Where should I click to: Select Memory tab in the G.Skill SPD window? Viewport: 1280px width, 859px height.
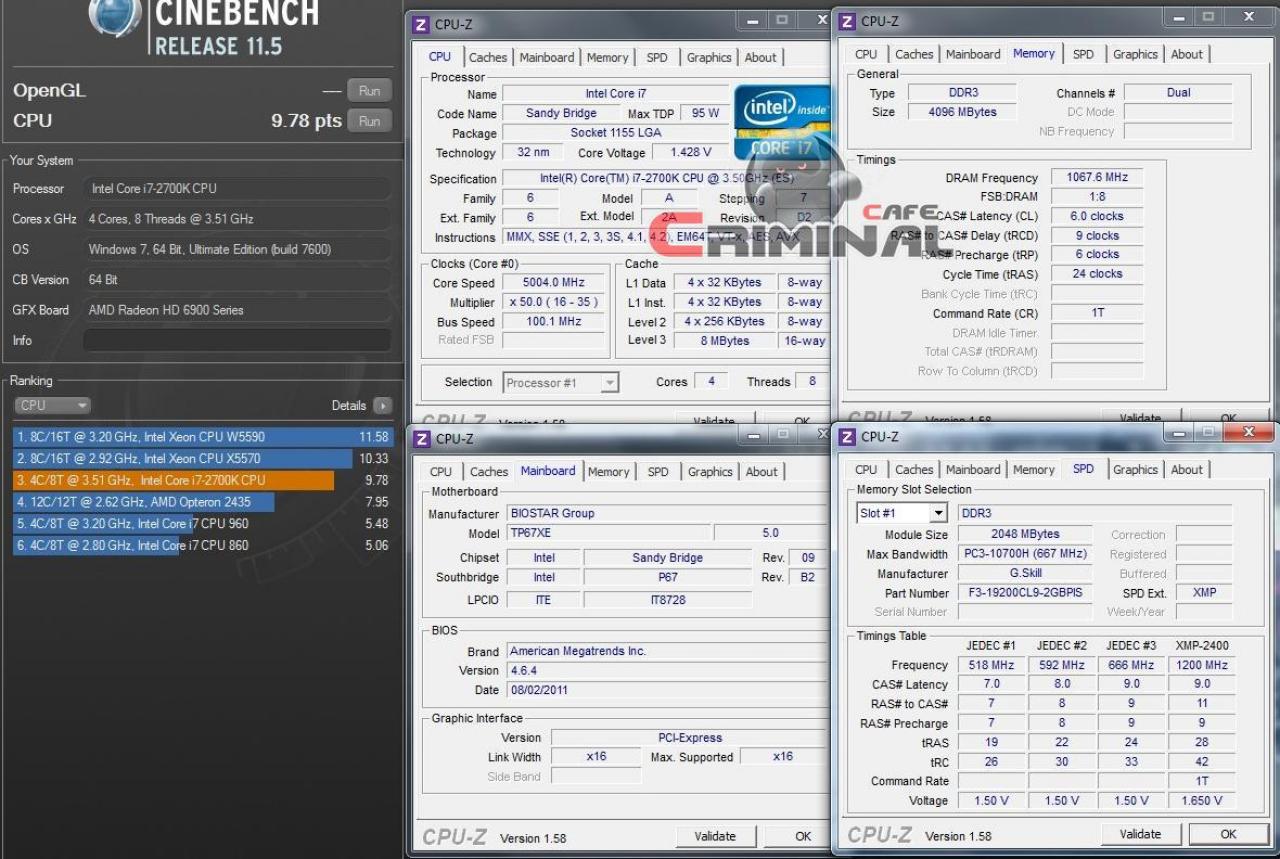pos(1034,470)
